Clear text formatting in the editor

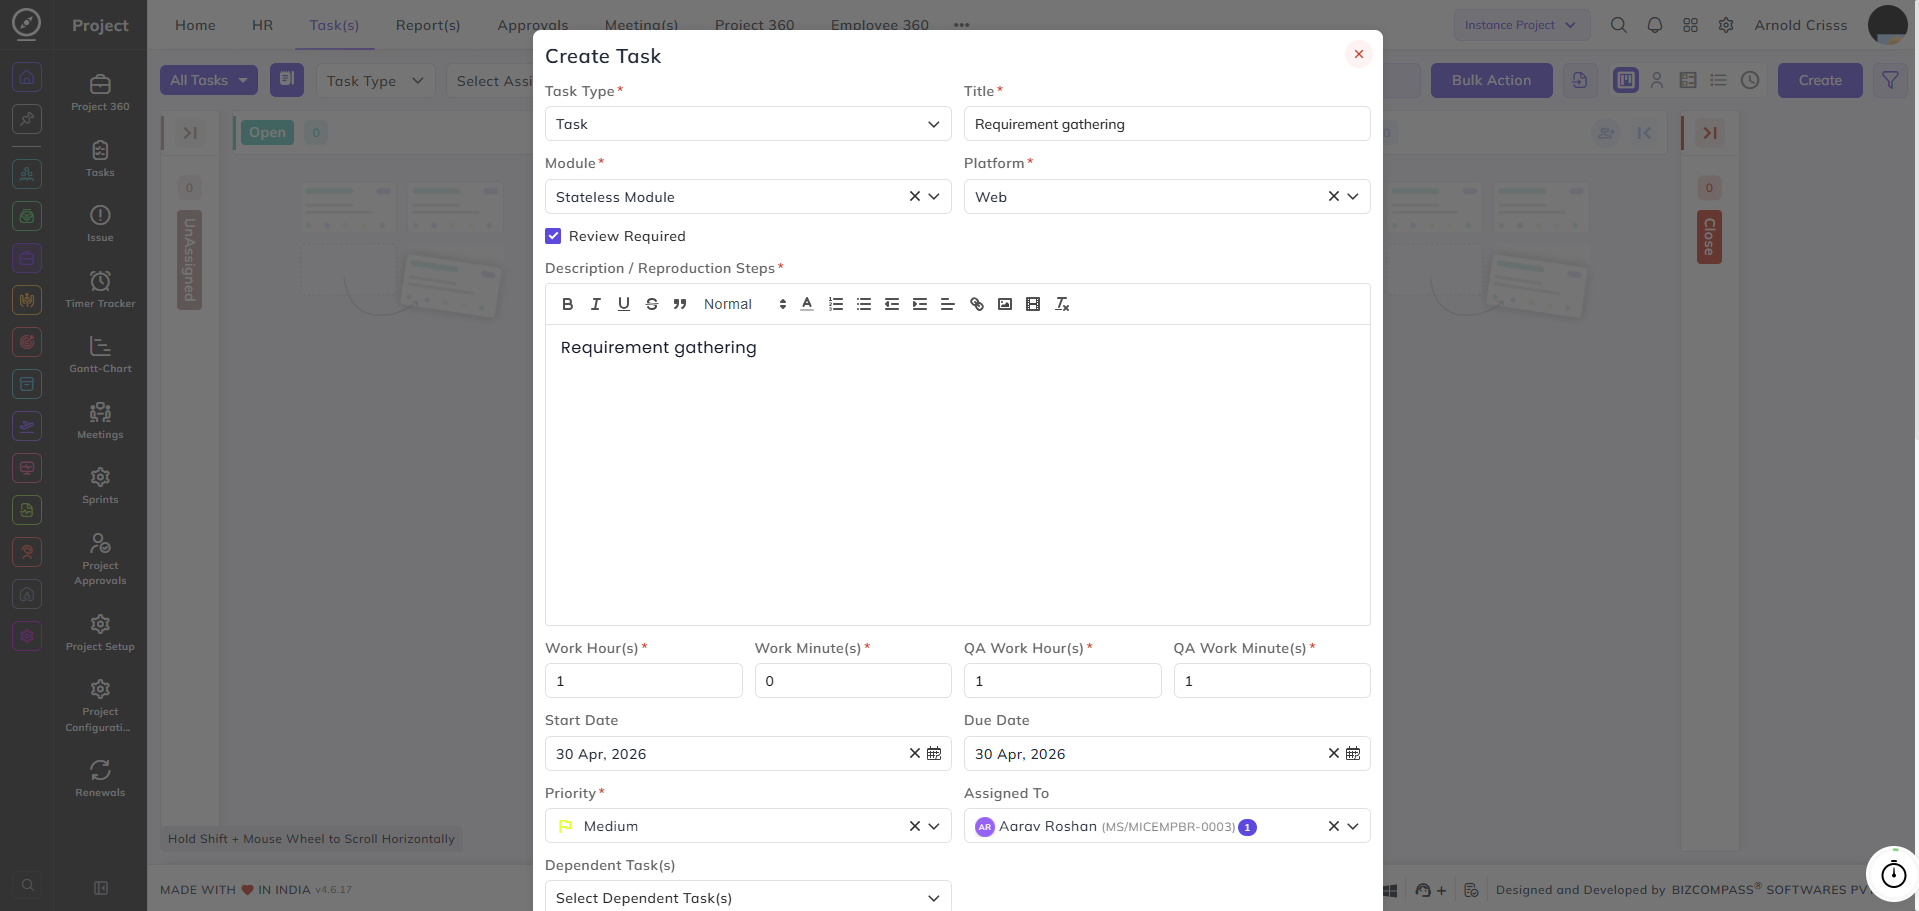[1062, 304]
